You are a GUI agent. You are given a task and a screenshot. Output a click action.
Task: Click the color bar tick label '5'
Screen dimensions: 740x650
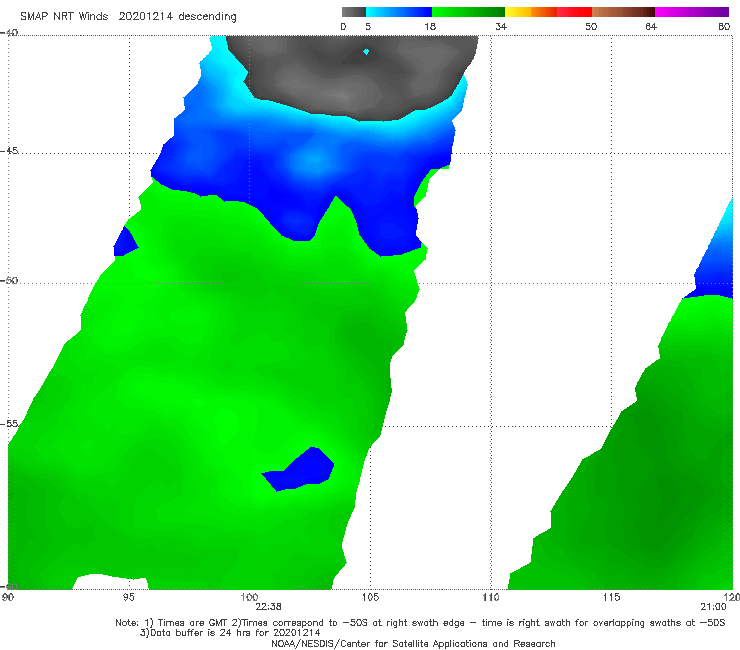368,26
